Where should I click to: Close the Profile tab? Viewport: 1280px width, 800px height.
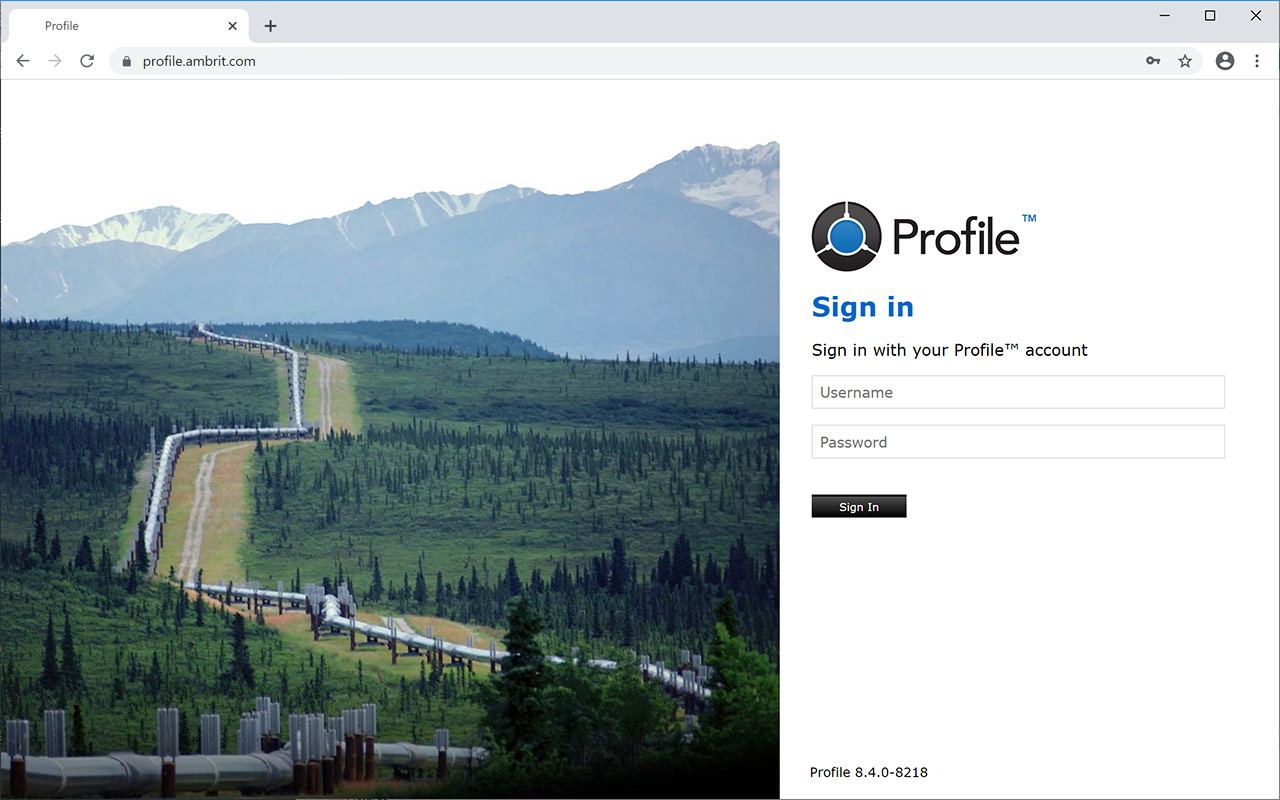233,26
